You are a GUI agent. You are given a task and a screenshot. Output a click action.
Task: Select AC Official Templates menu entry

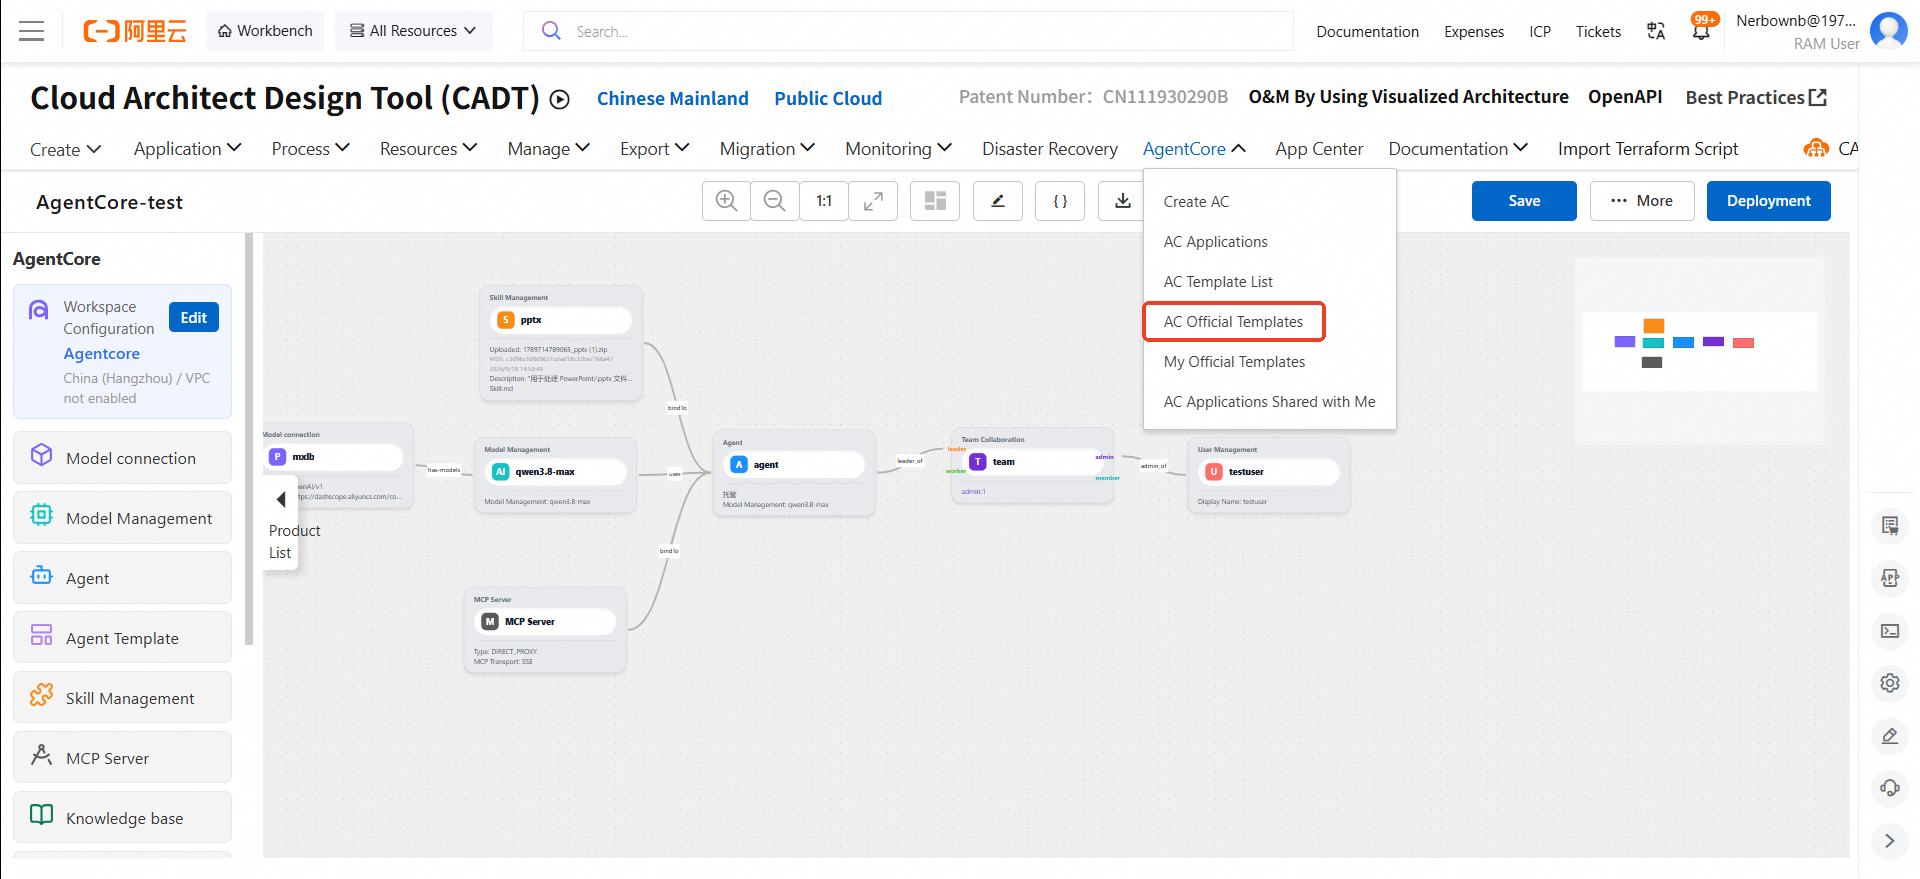[1234, 322]
